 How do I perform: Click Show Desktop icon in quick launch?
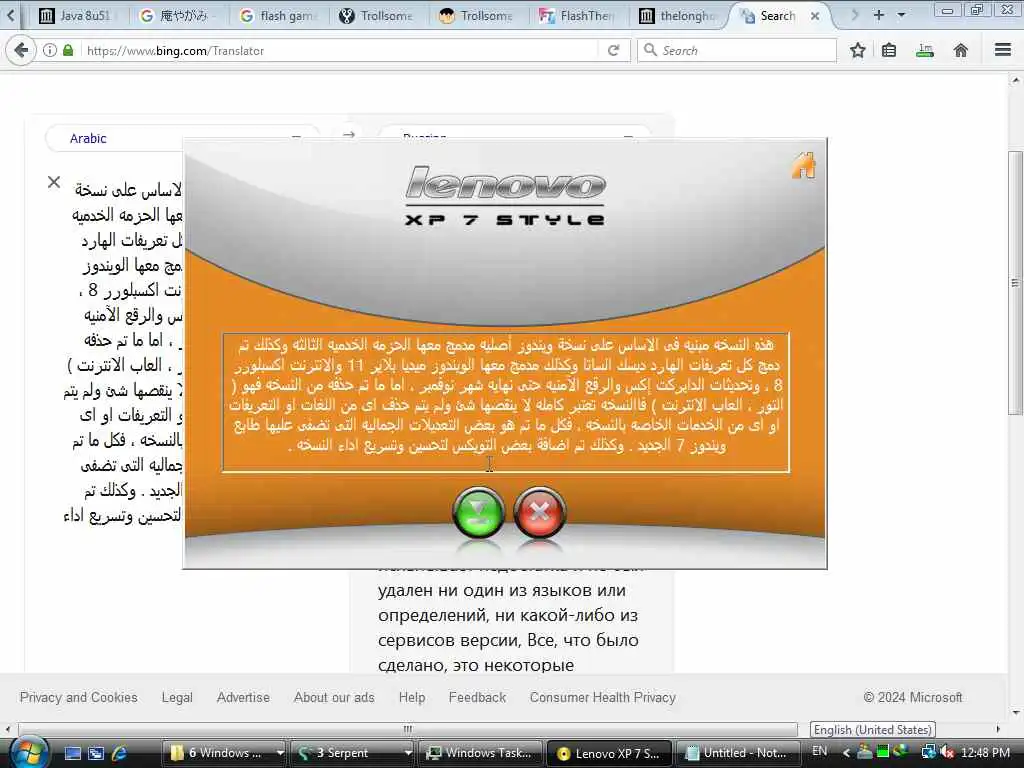tap(72, 753)
